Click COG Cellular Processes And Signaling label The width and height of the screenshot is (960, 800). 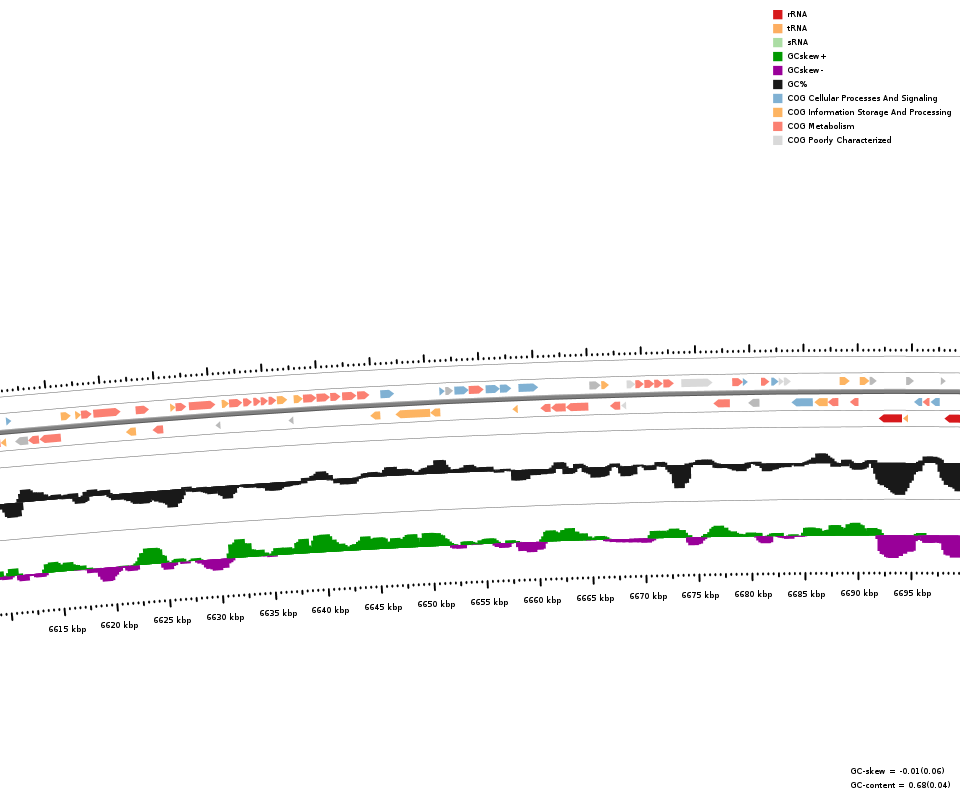pyautogui.click(x=862, y=98)
